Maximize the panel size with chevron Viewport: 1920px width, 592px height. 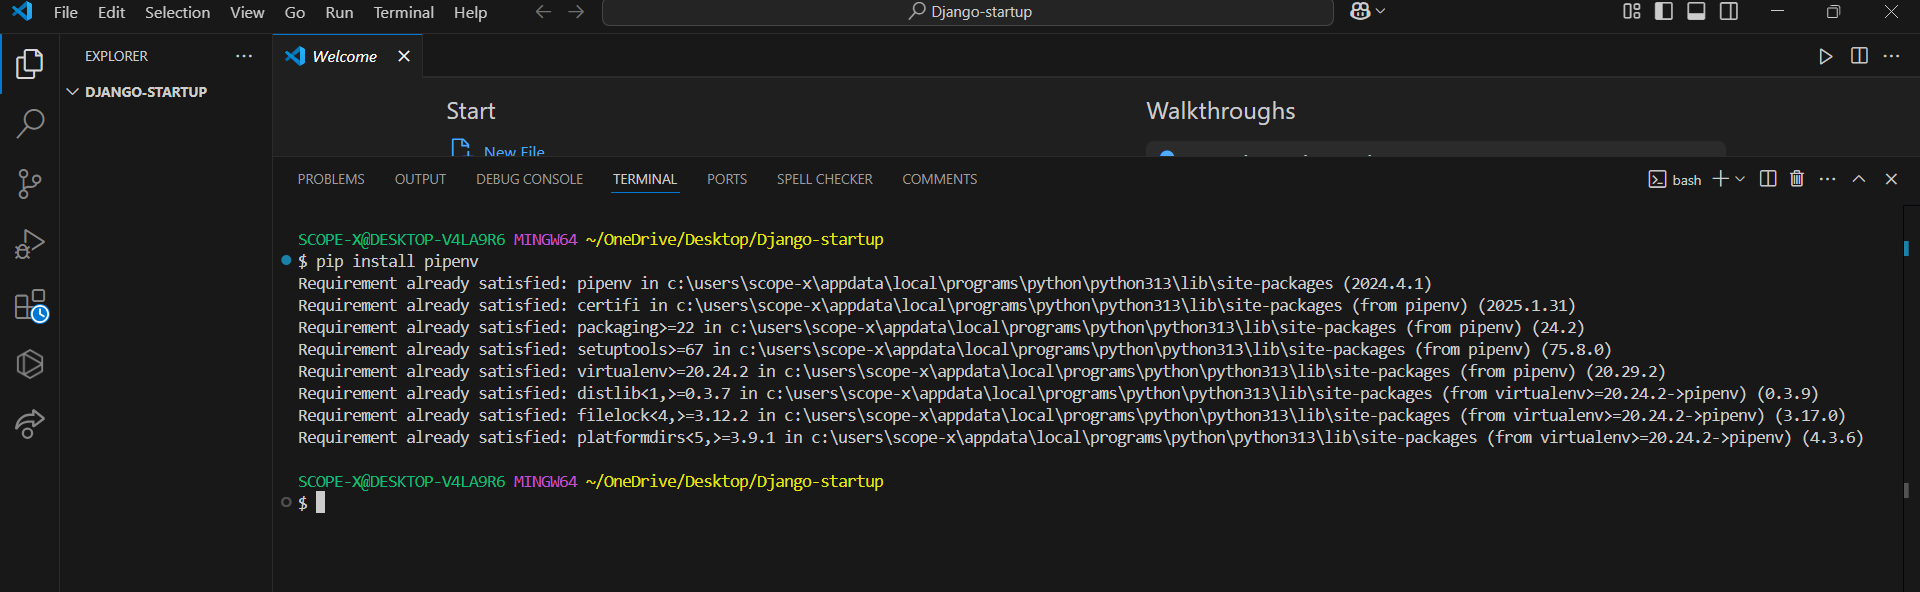[1859, 178]
